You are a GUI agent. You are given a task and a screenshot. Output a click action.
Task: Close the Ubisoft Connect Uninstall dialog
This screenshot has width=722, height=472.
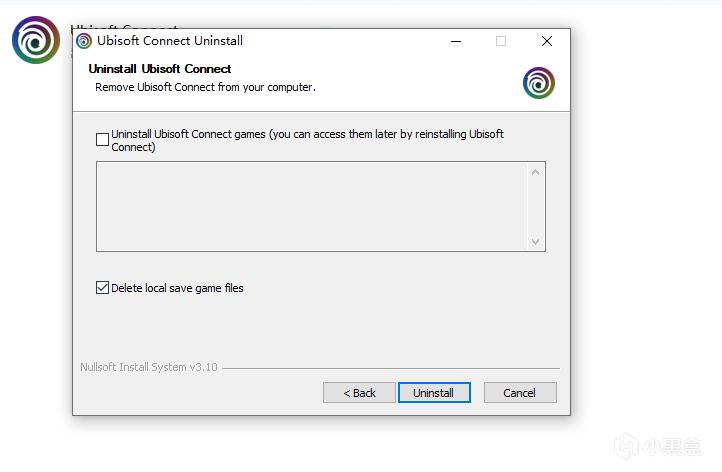tap(547, 41)
